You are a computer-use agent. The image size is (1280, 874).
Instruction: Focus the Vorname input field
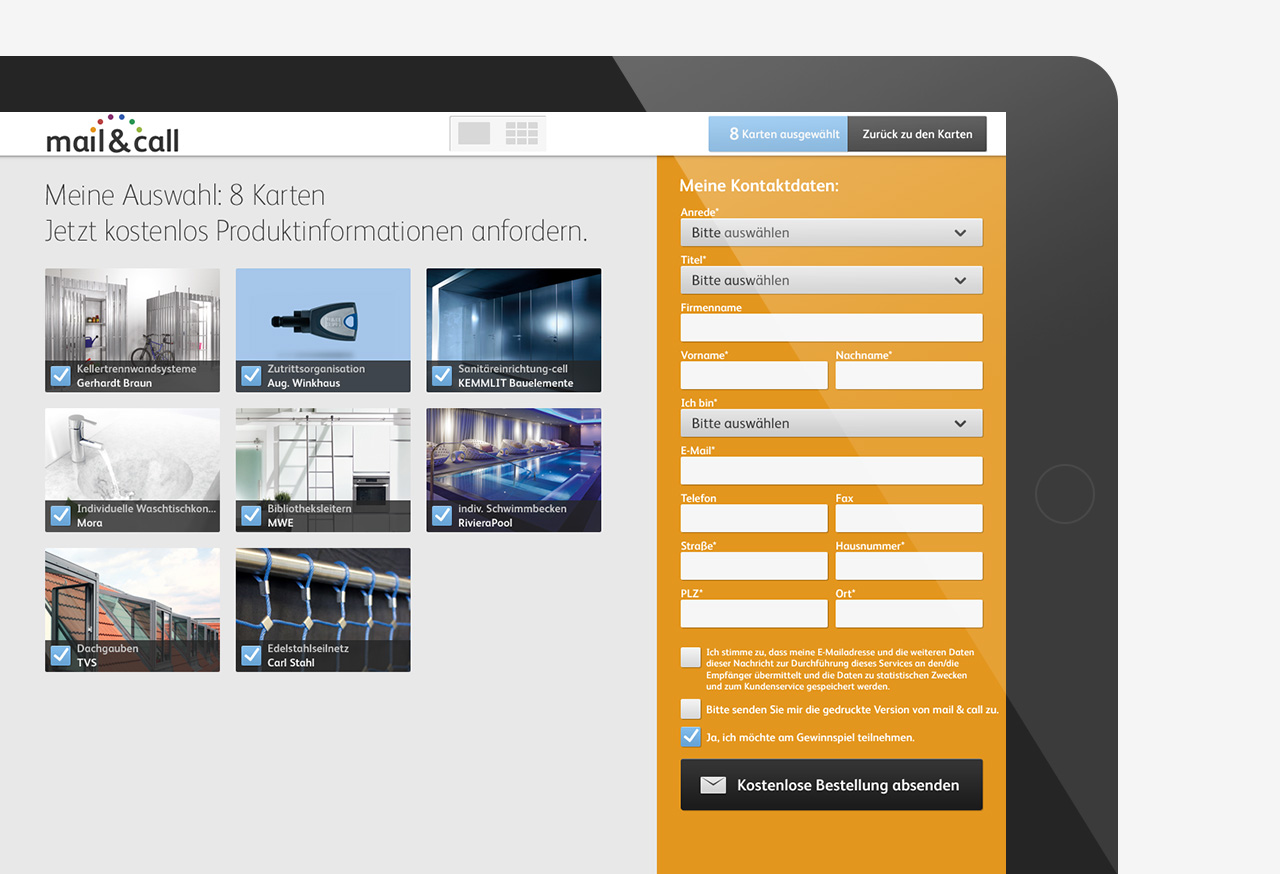[754, 375]
